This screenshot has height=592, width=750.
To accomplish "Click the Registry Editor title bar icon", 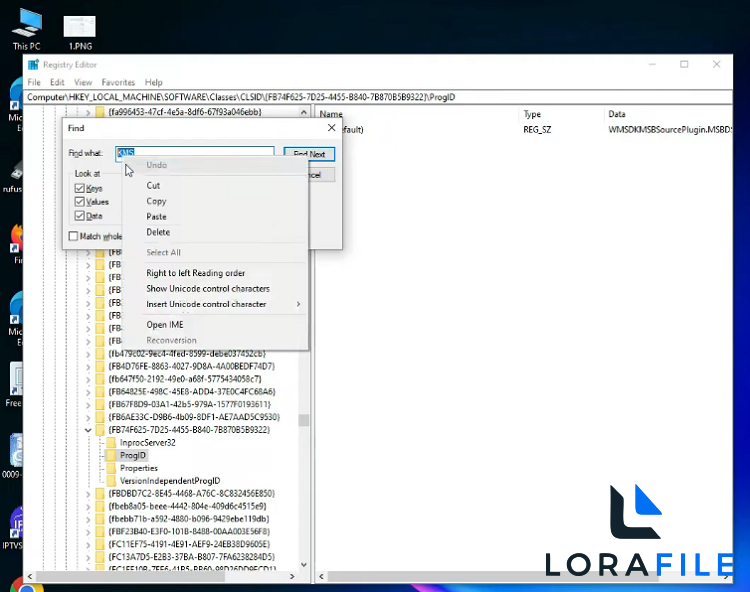I will click(x=33, y=65).
